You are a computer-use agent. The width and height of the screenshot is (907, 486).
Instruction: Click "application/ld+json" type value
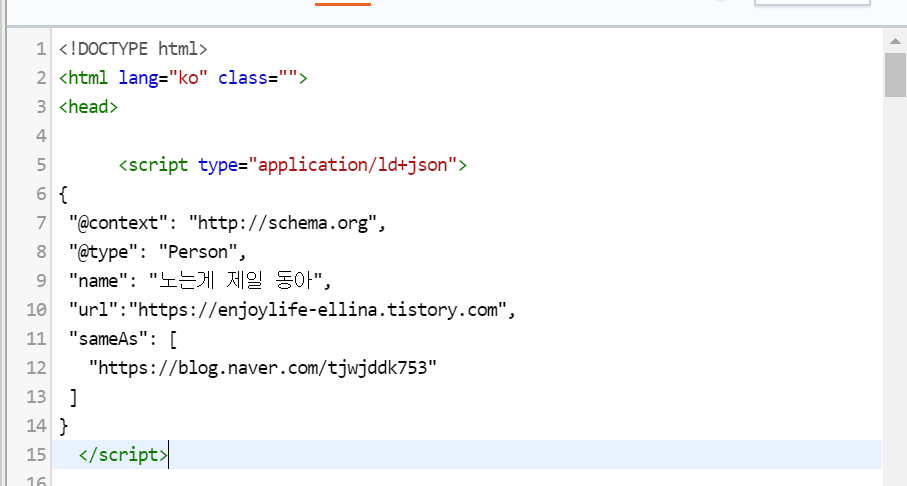click(352, 165)
